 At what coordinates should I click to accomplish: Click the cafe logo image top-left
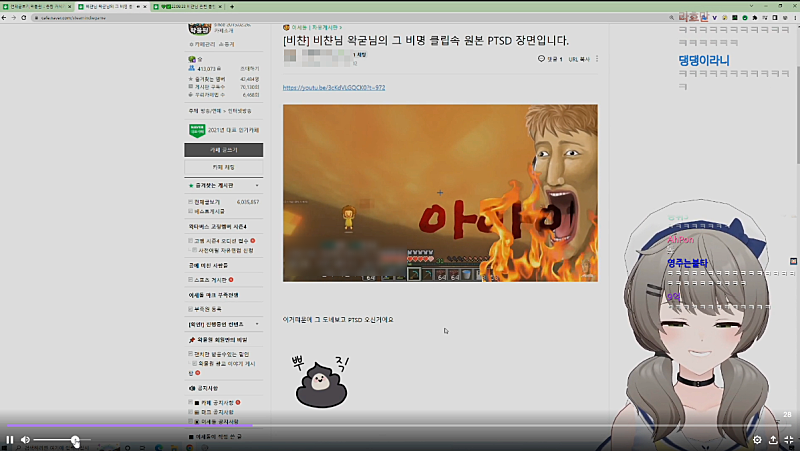point(199,29)
